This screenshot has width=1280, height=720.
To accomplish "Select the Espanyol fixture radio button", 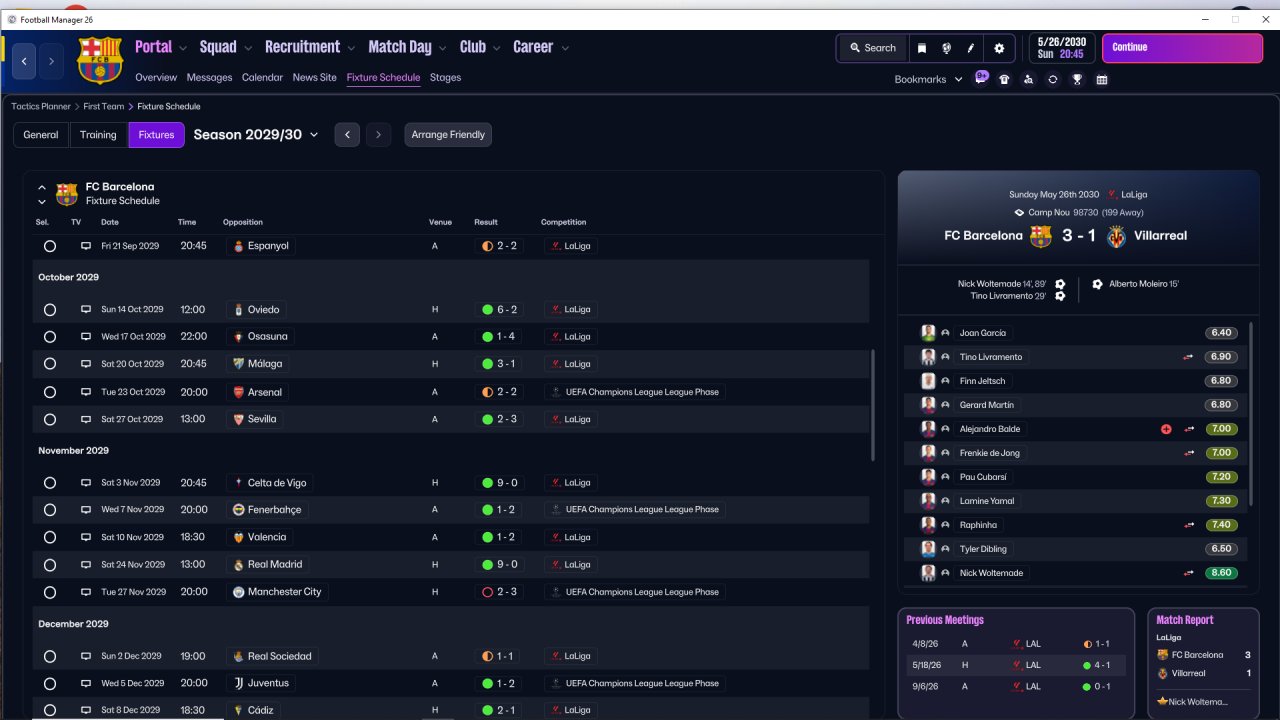I will [x=50, y=246].
